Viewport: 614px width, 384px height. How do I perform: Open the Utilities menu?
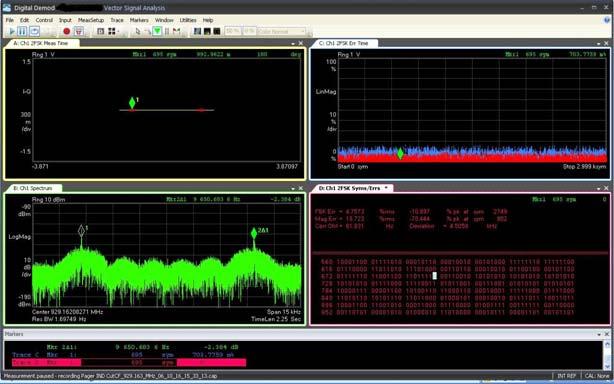click(188, 20)
